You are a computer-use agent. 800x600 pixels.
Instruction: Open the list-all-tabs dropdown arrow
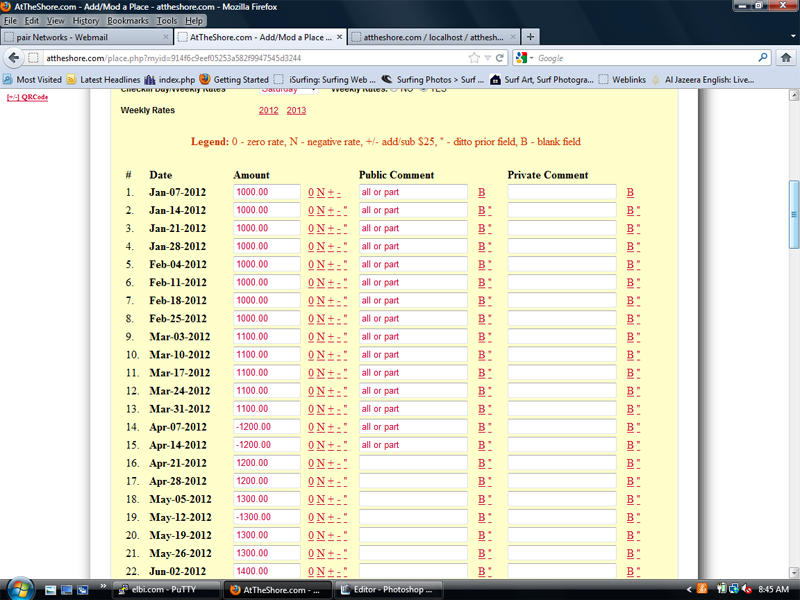[x=793, y=37]
